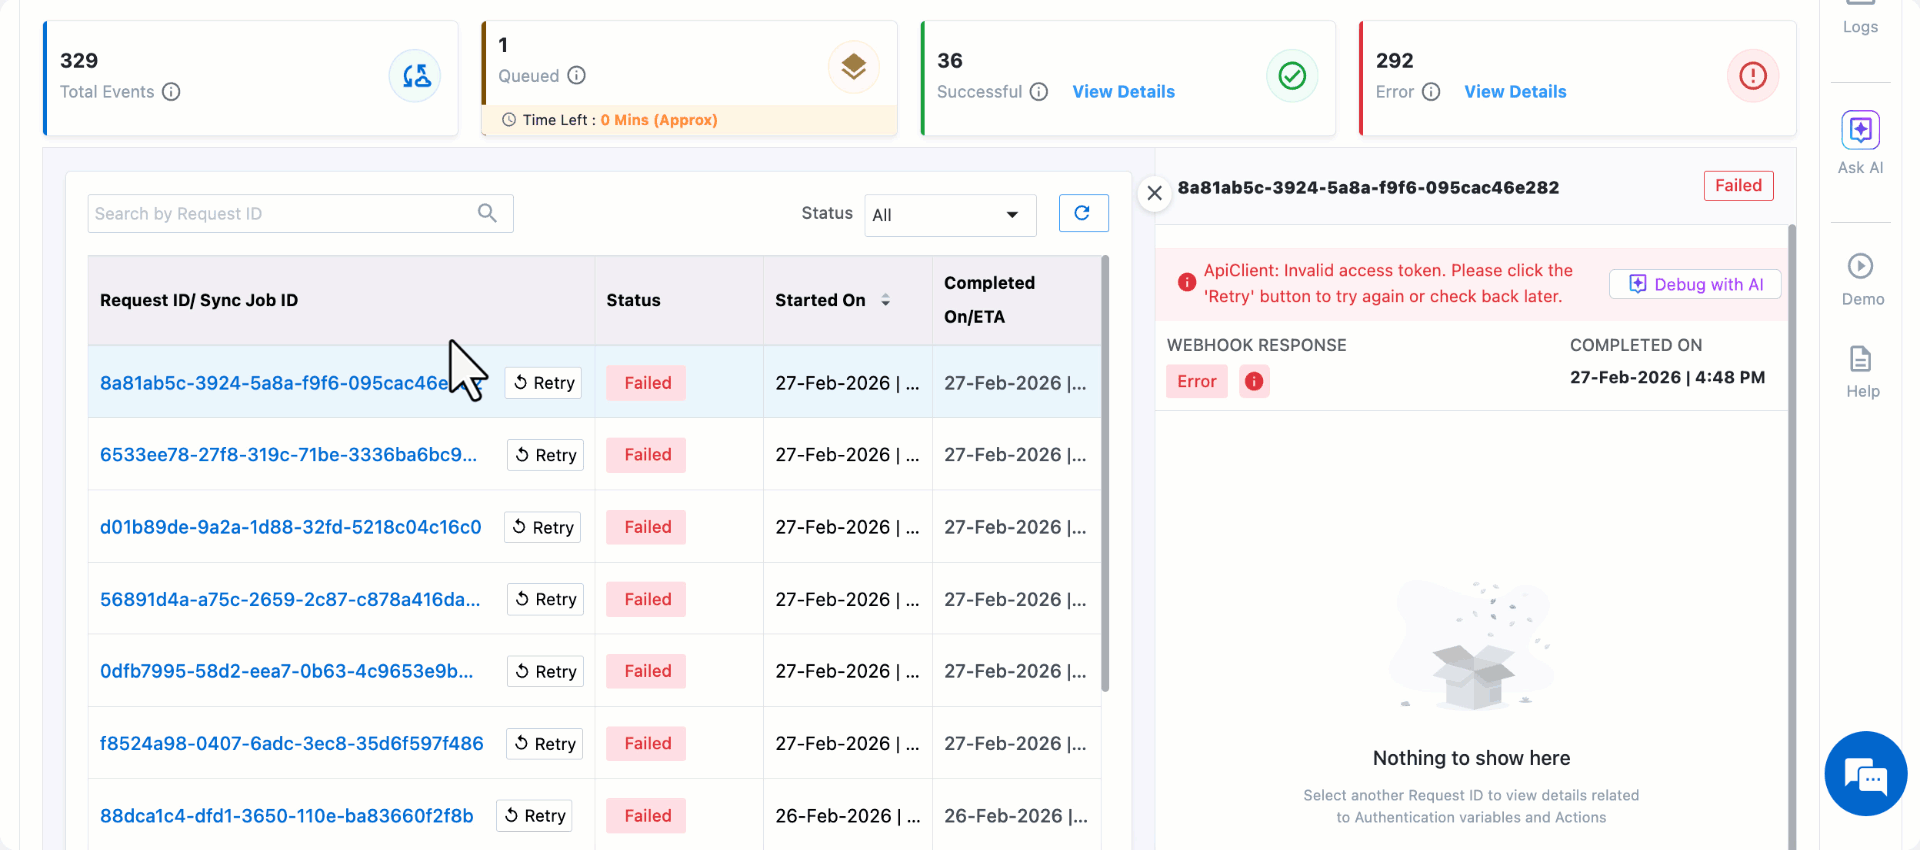Click the red Error alert icon
This screenshot has width=1920, height=850.
[1753, 76]
